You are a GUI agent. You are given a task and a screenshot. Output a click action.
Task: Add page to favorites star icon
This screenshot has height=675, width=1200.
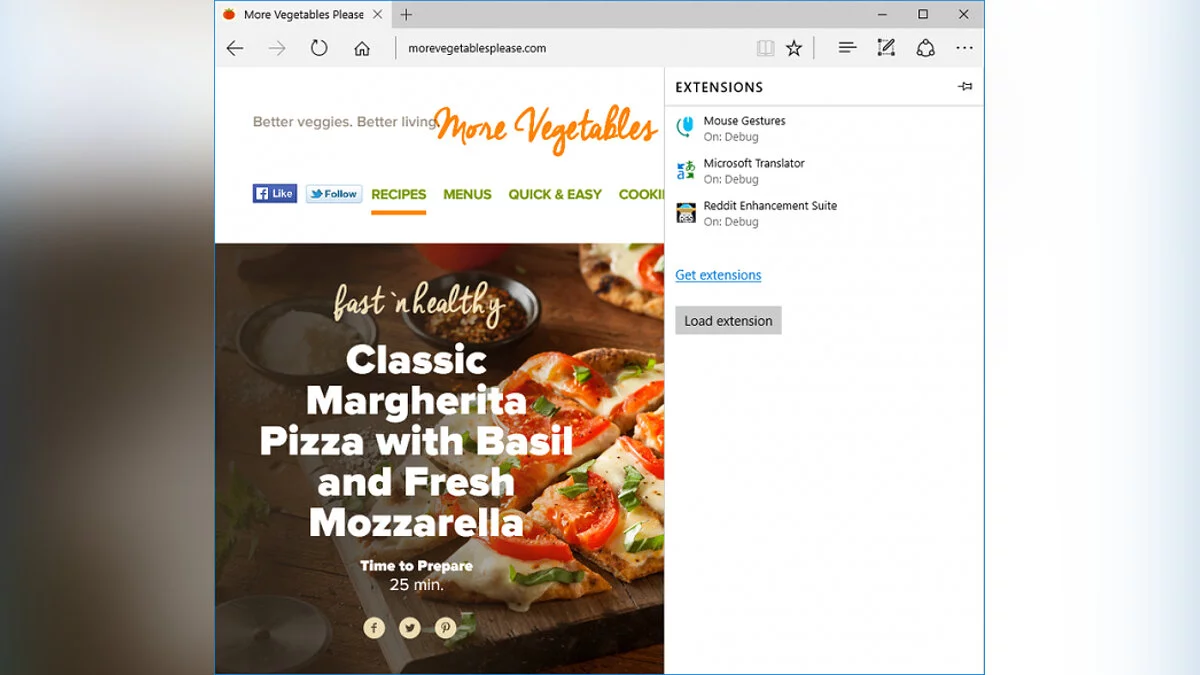pyautogui.click(x=794, y=48)
